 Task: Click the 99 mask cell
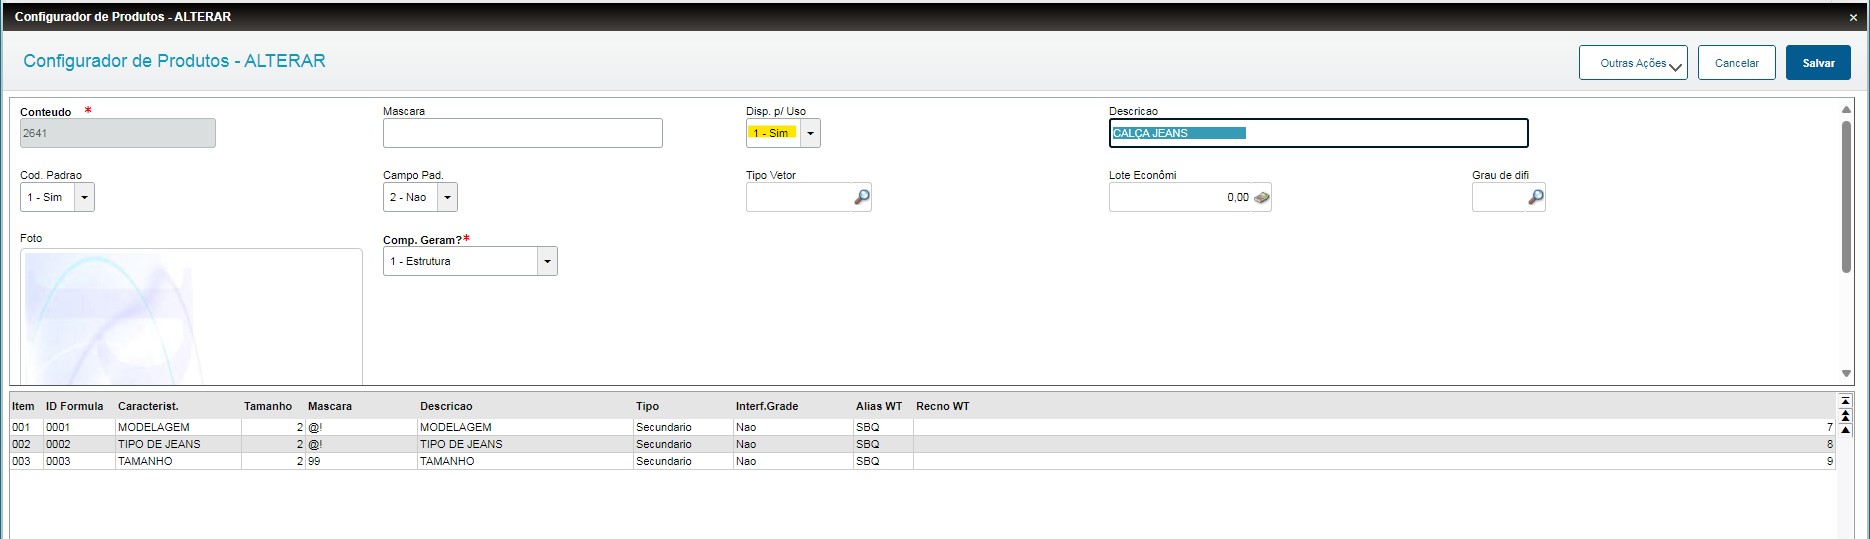click(x=361, y=461)
